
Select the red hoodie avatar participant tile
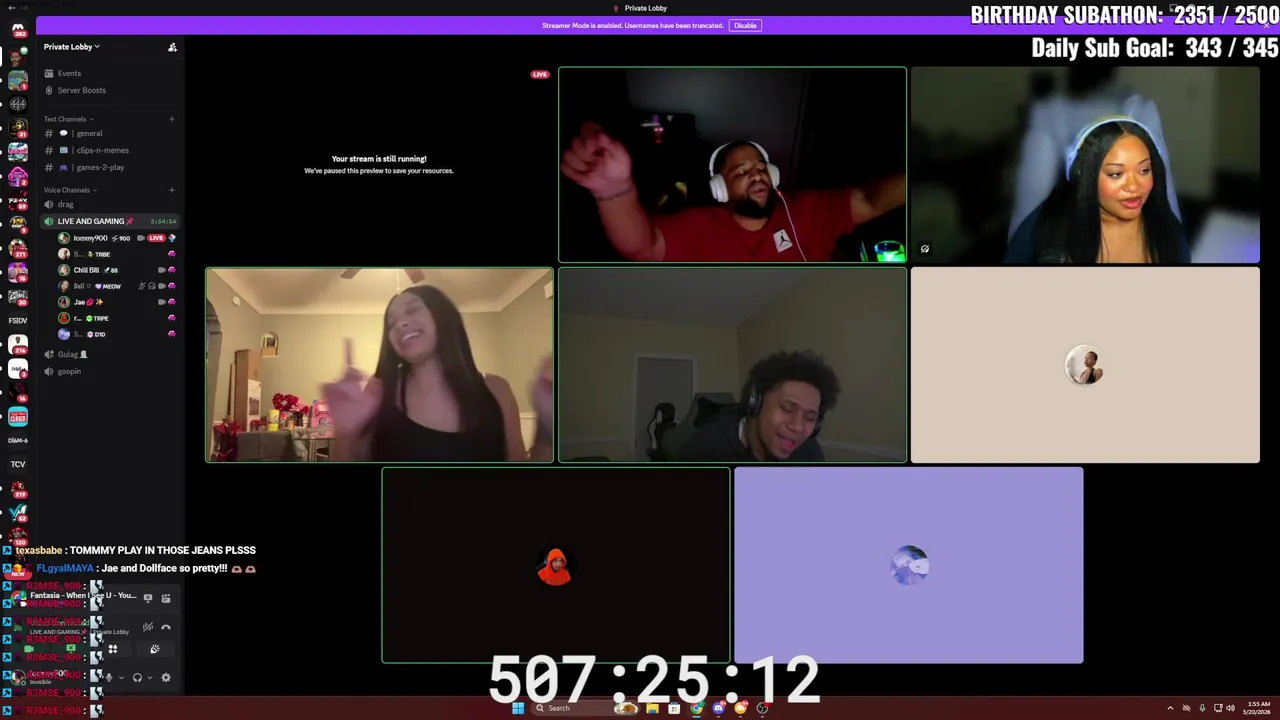point(555,565)
